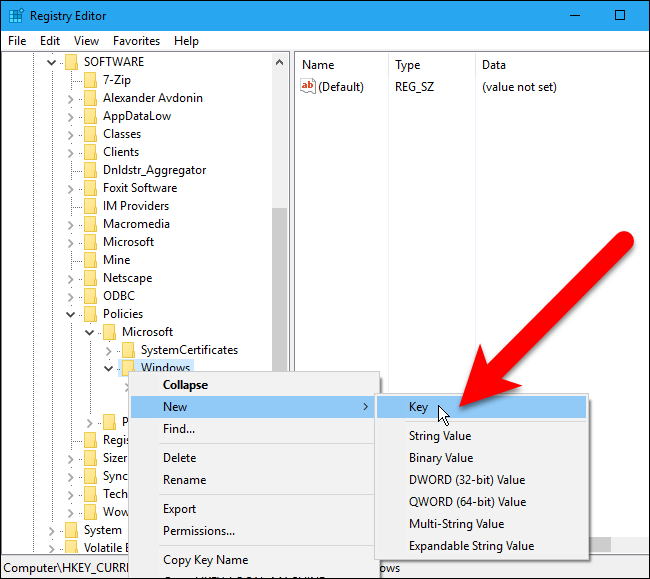
Task: Click the Type column header
Action: (x=432, y=65)
